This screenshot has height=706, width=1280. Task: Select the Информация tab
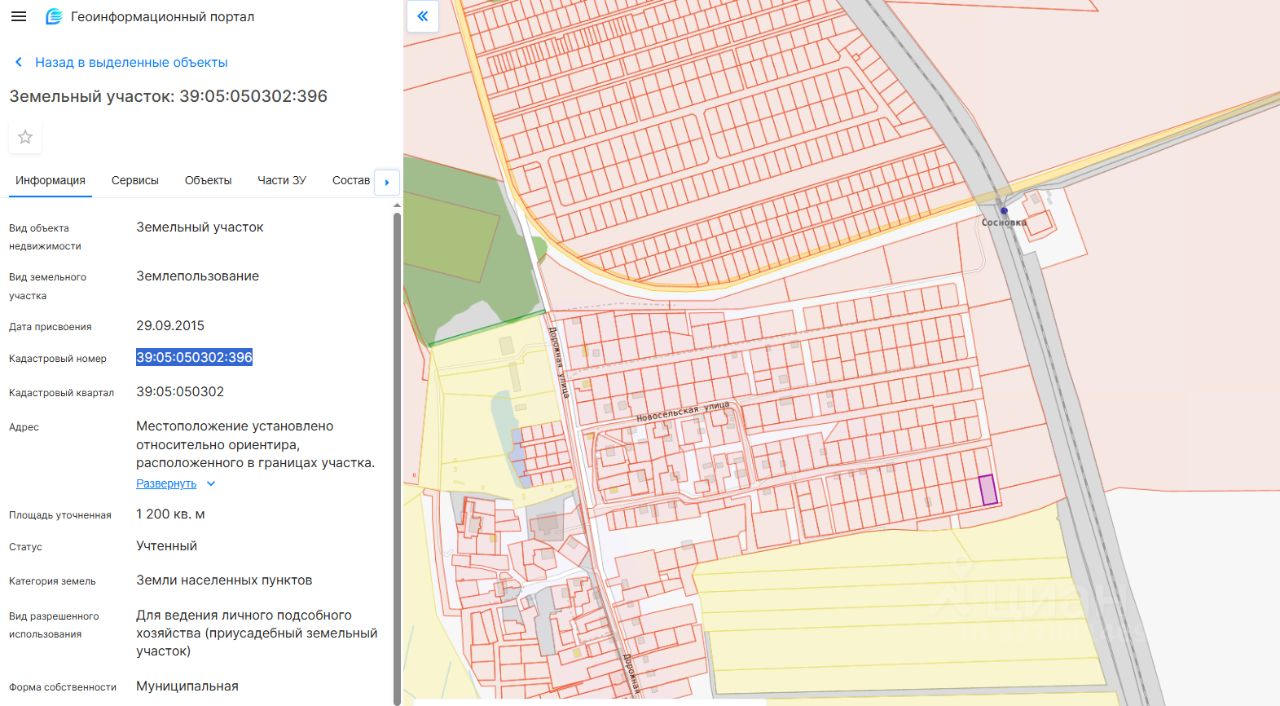(50, 180)
